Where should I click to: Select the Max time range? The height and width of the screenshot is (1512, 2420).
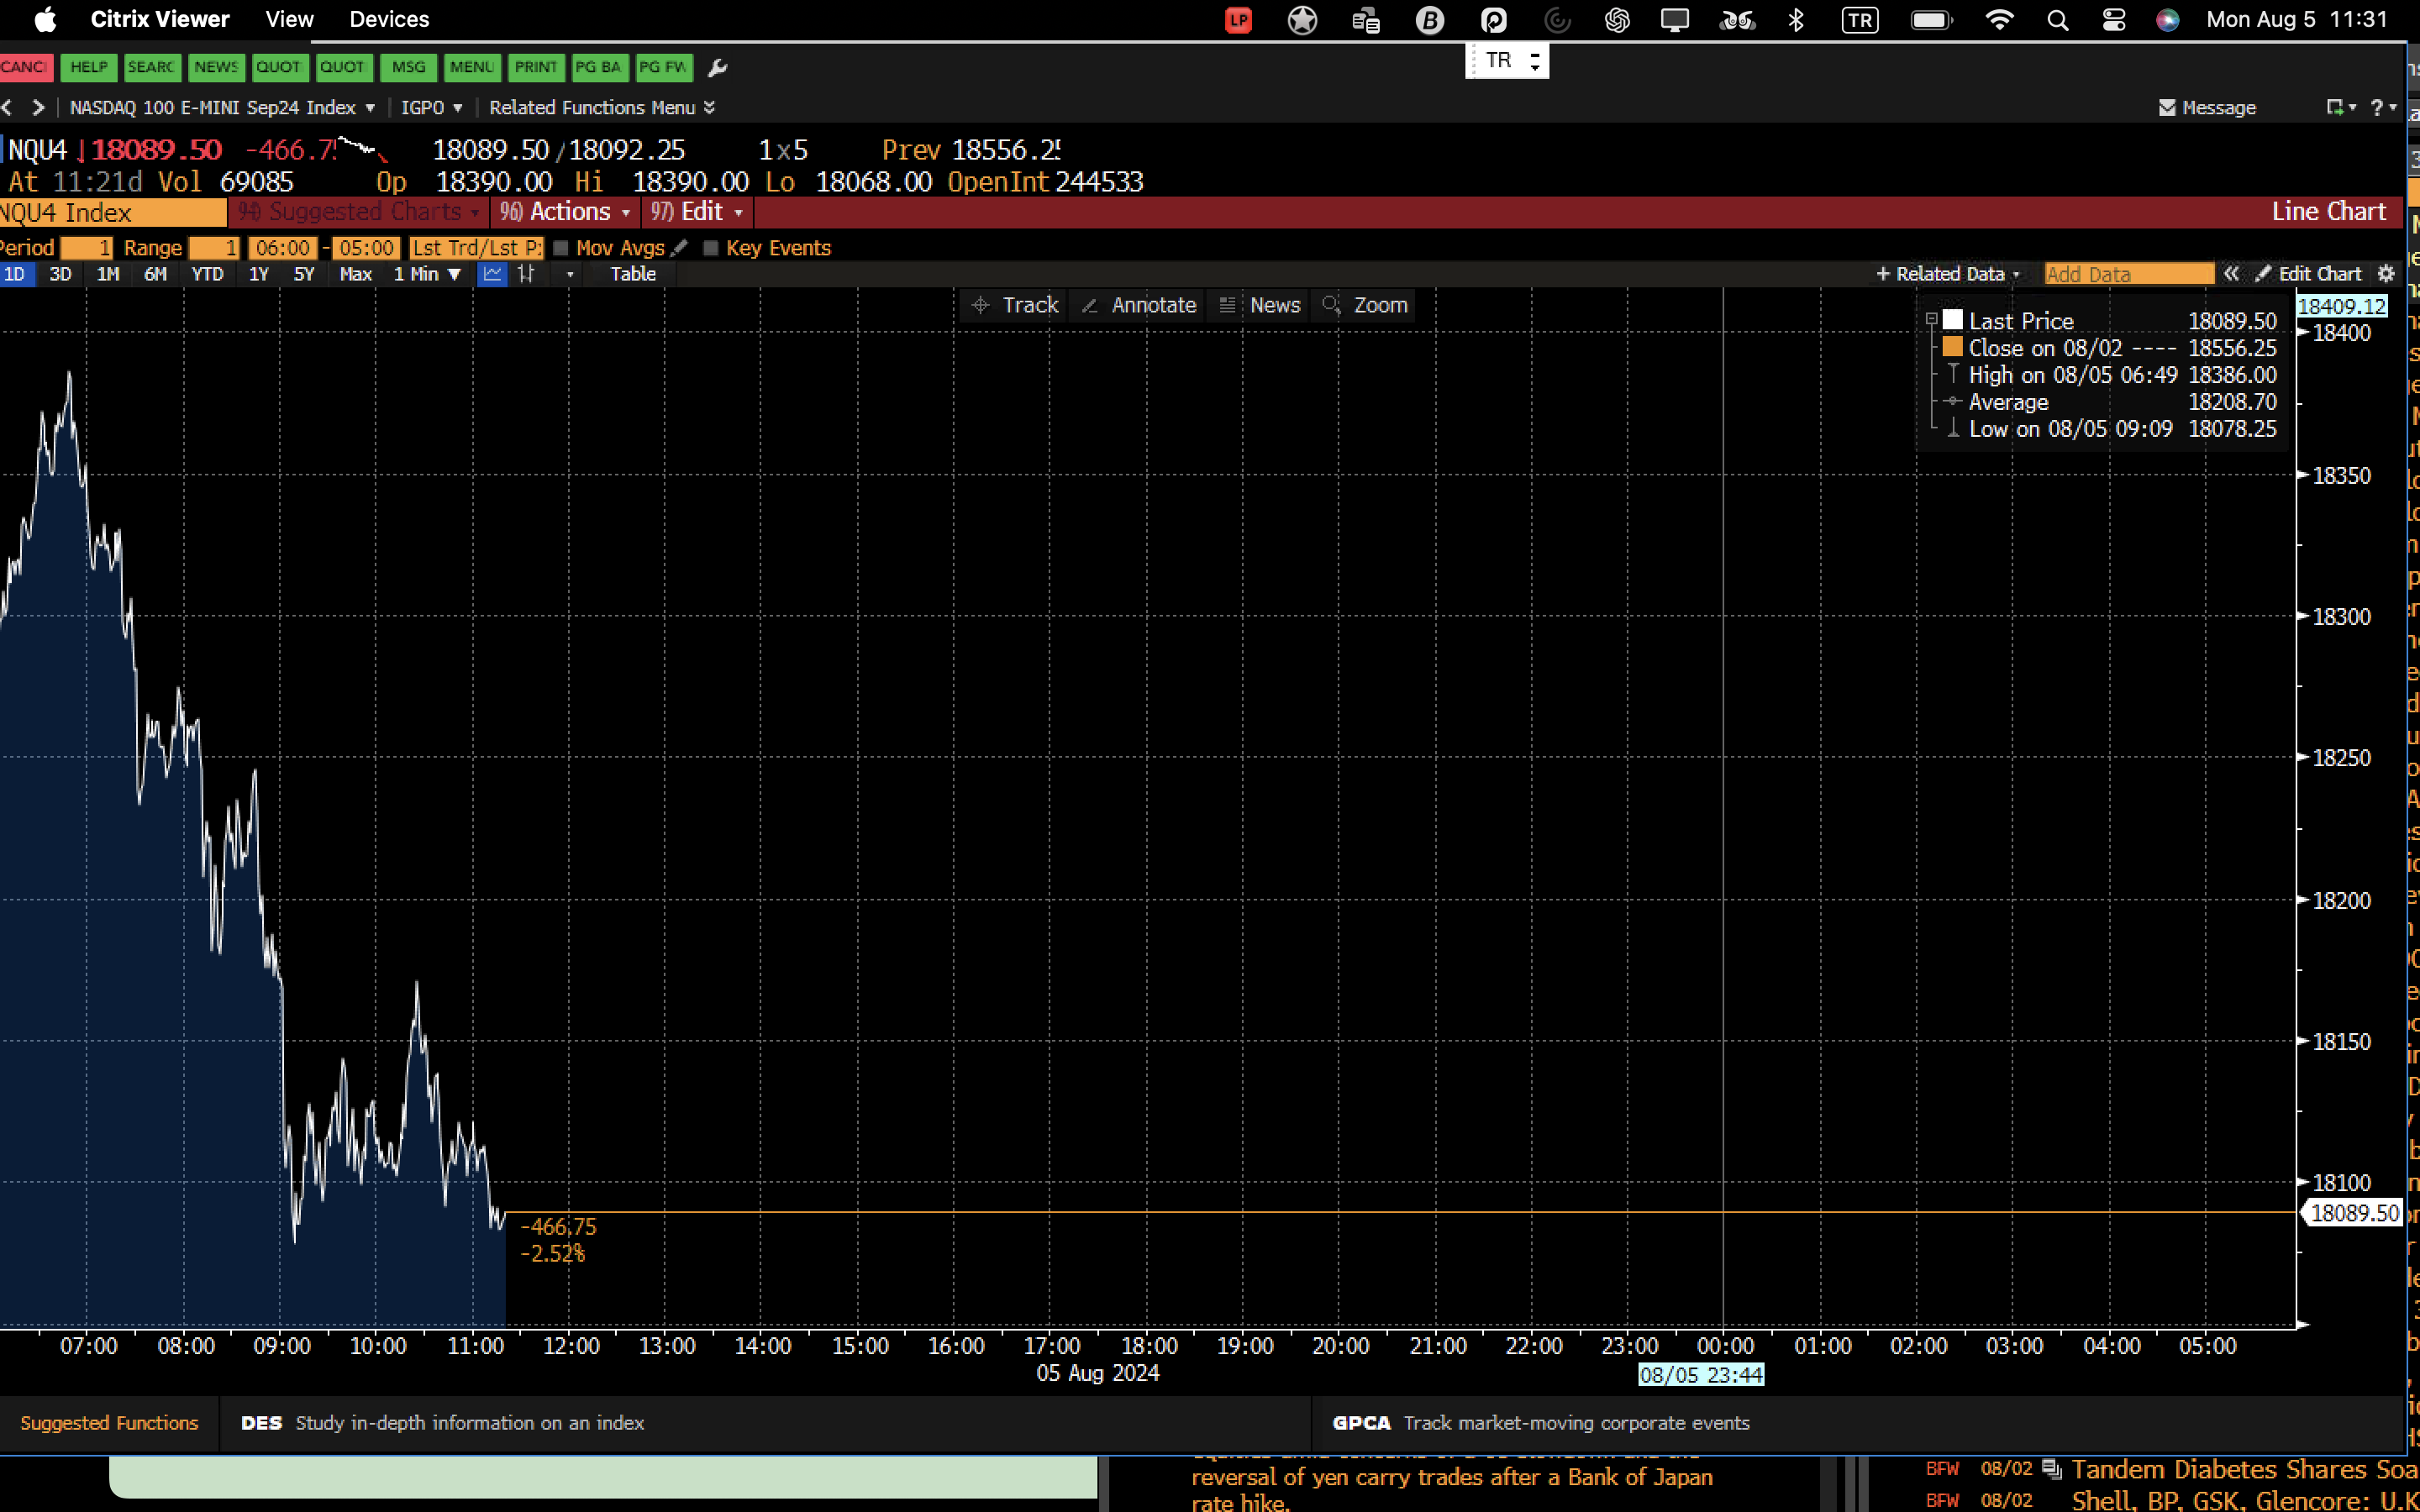[x=355, y=274]
